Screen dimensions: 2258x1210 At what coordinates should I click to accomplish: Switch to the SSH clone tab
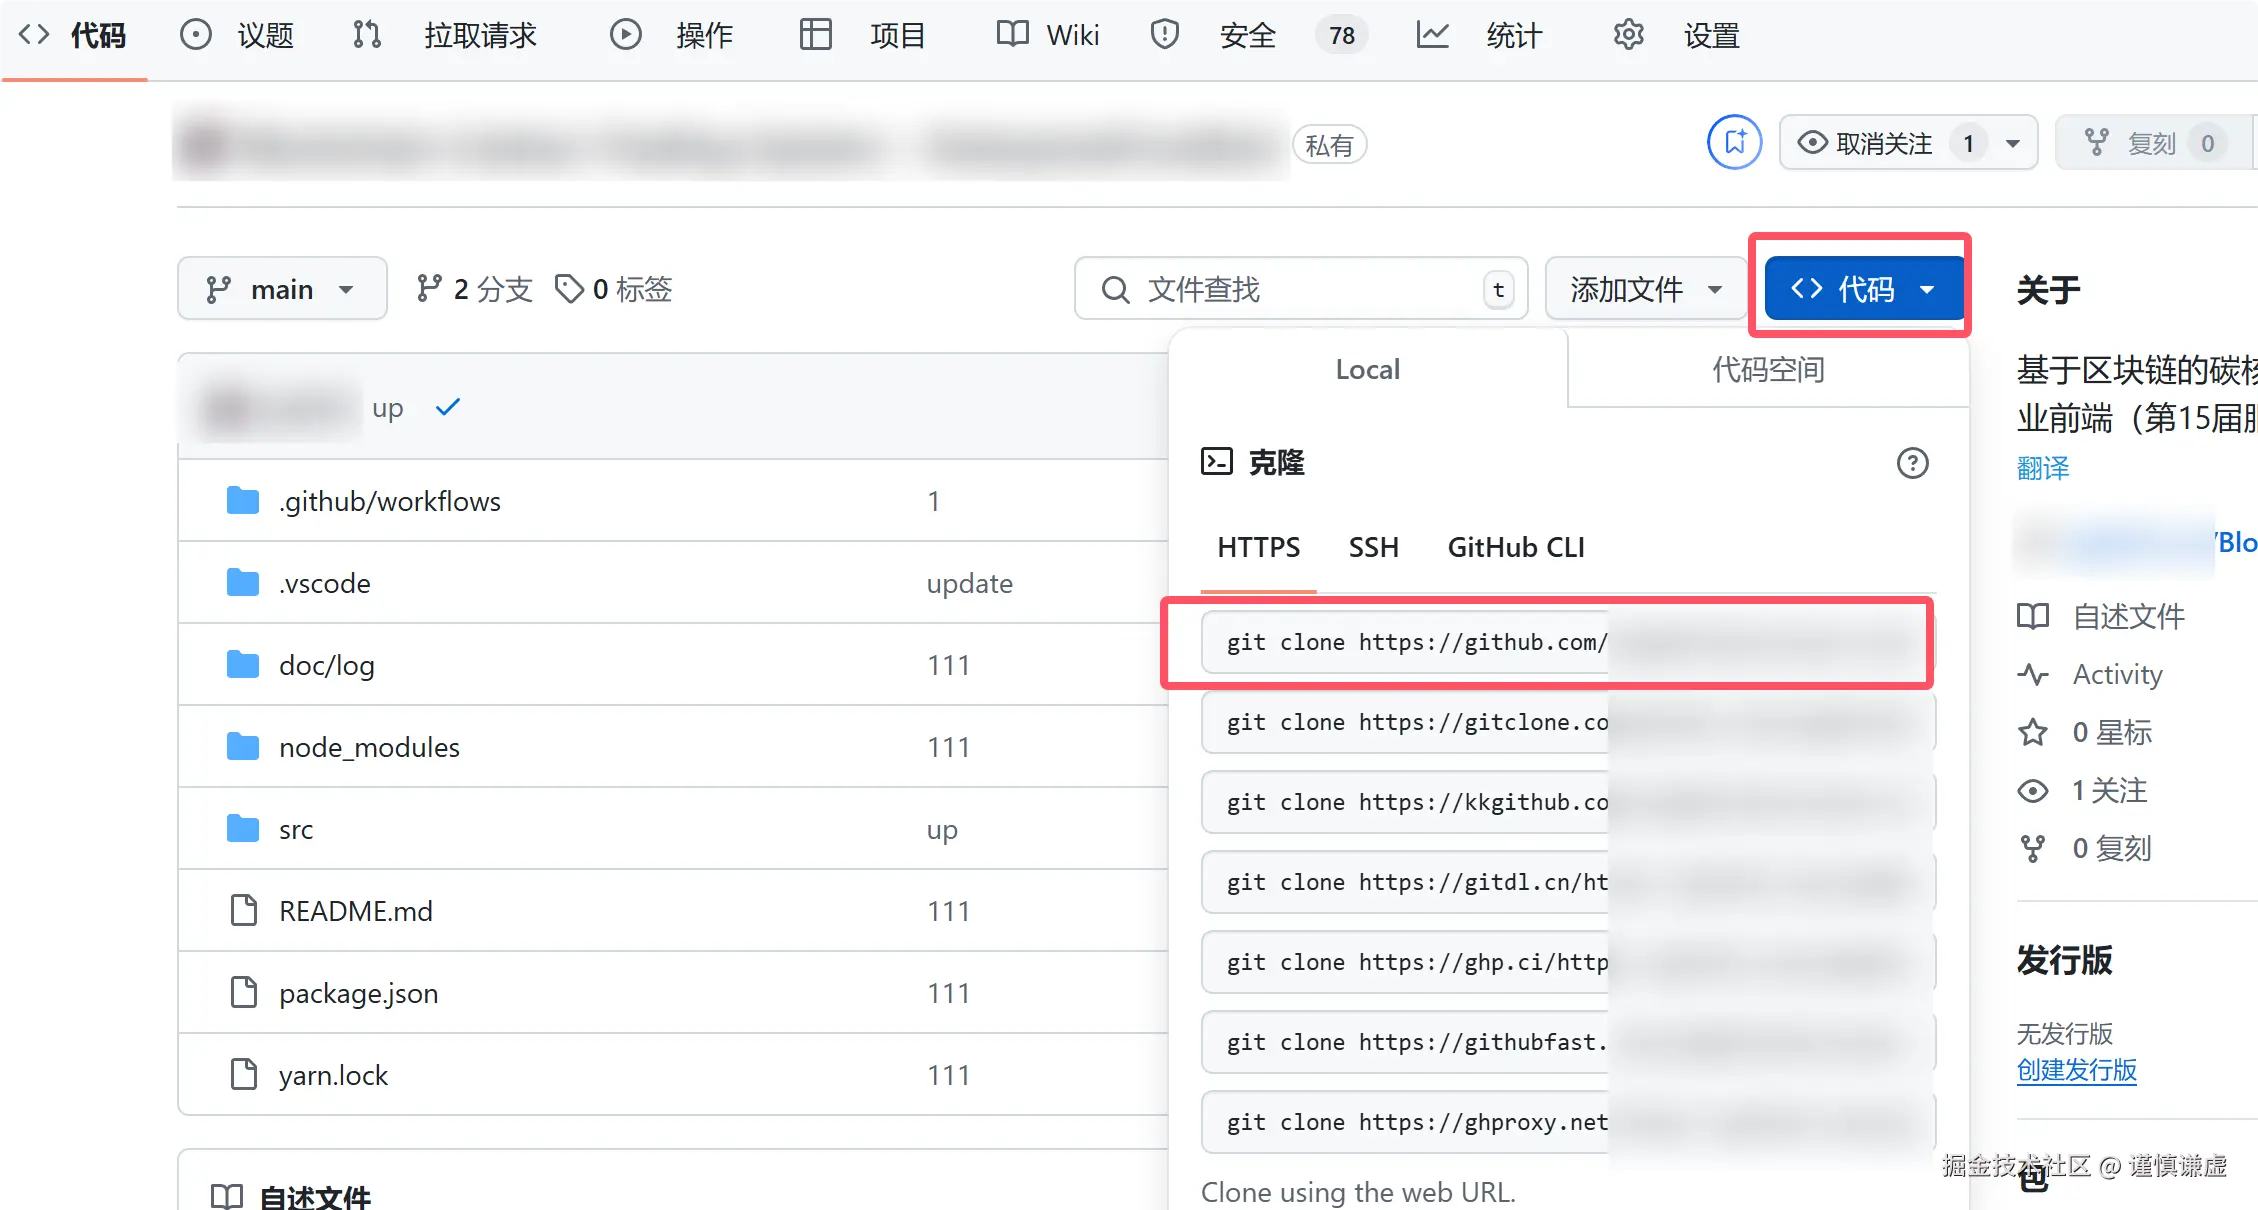tap(1373, 547)
